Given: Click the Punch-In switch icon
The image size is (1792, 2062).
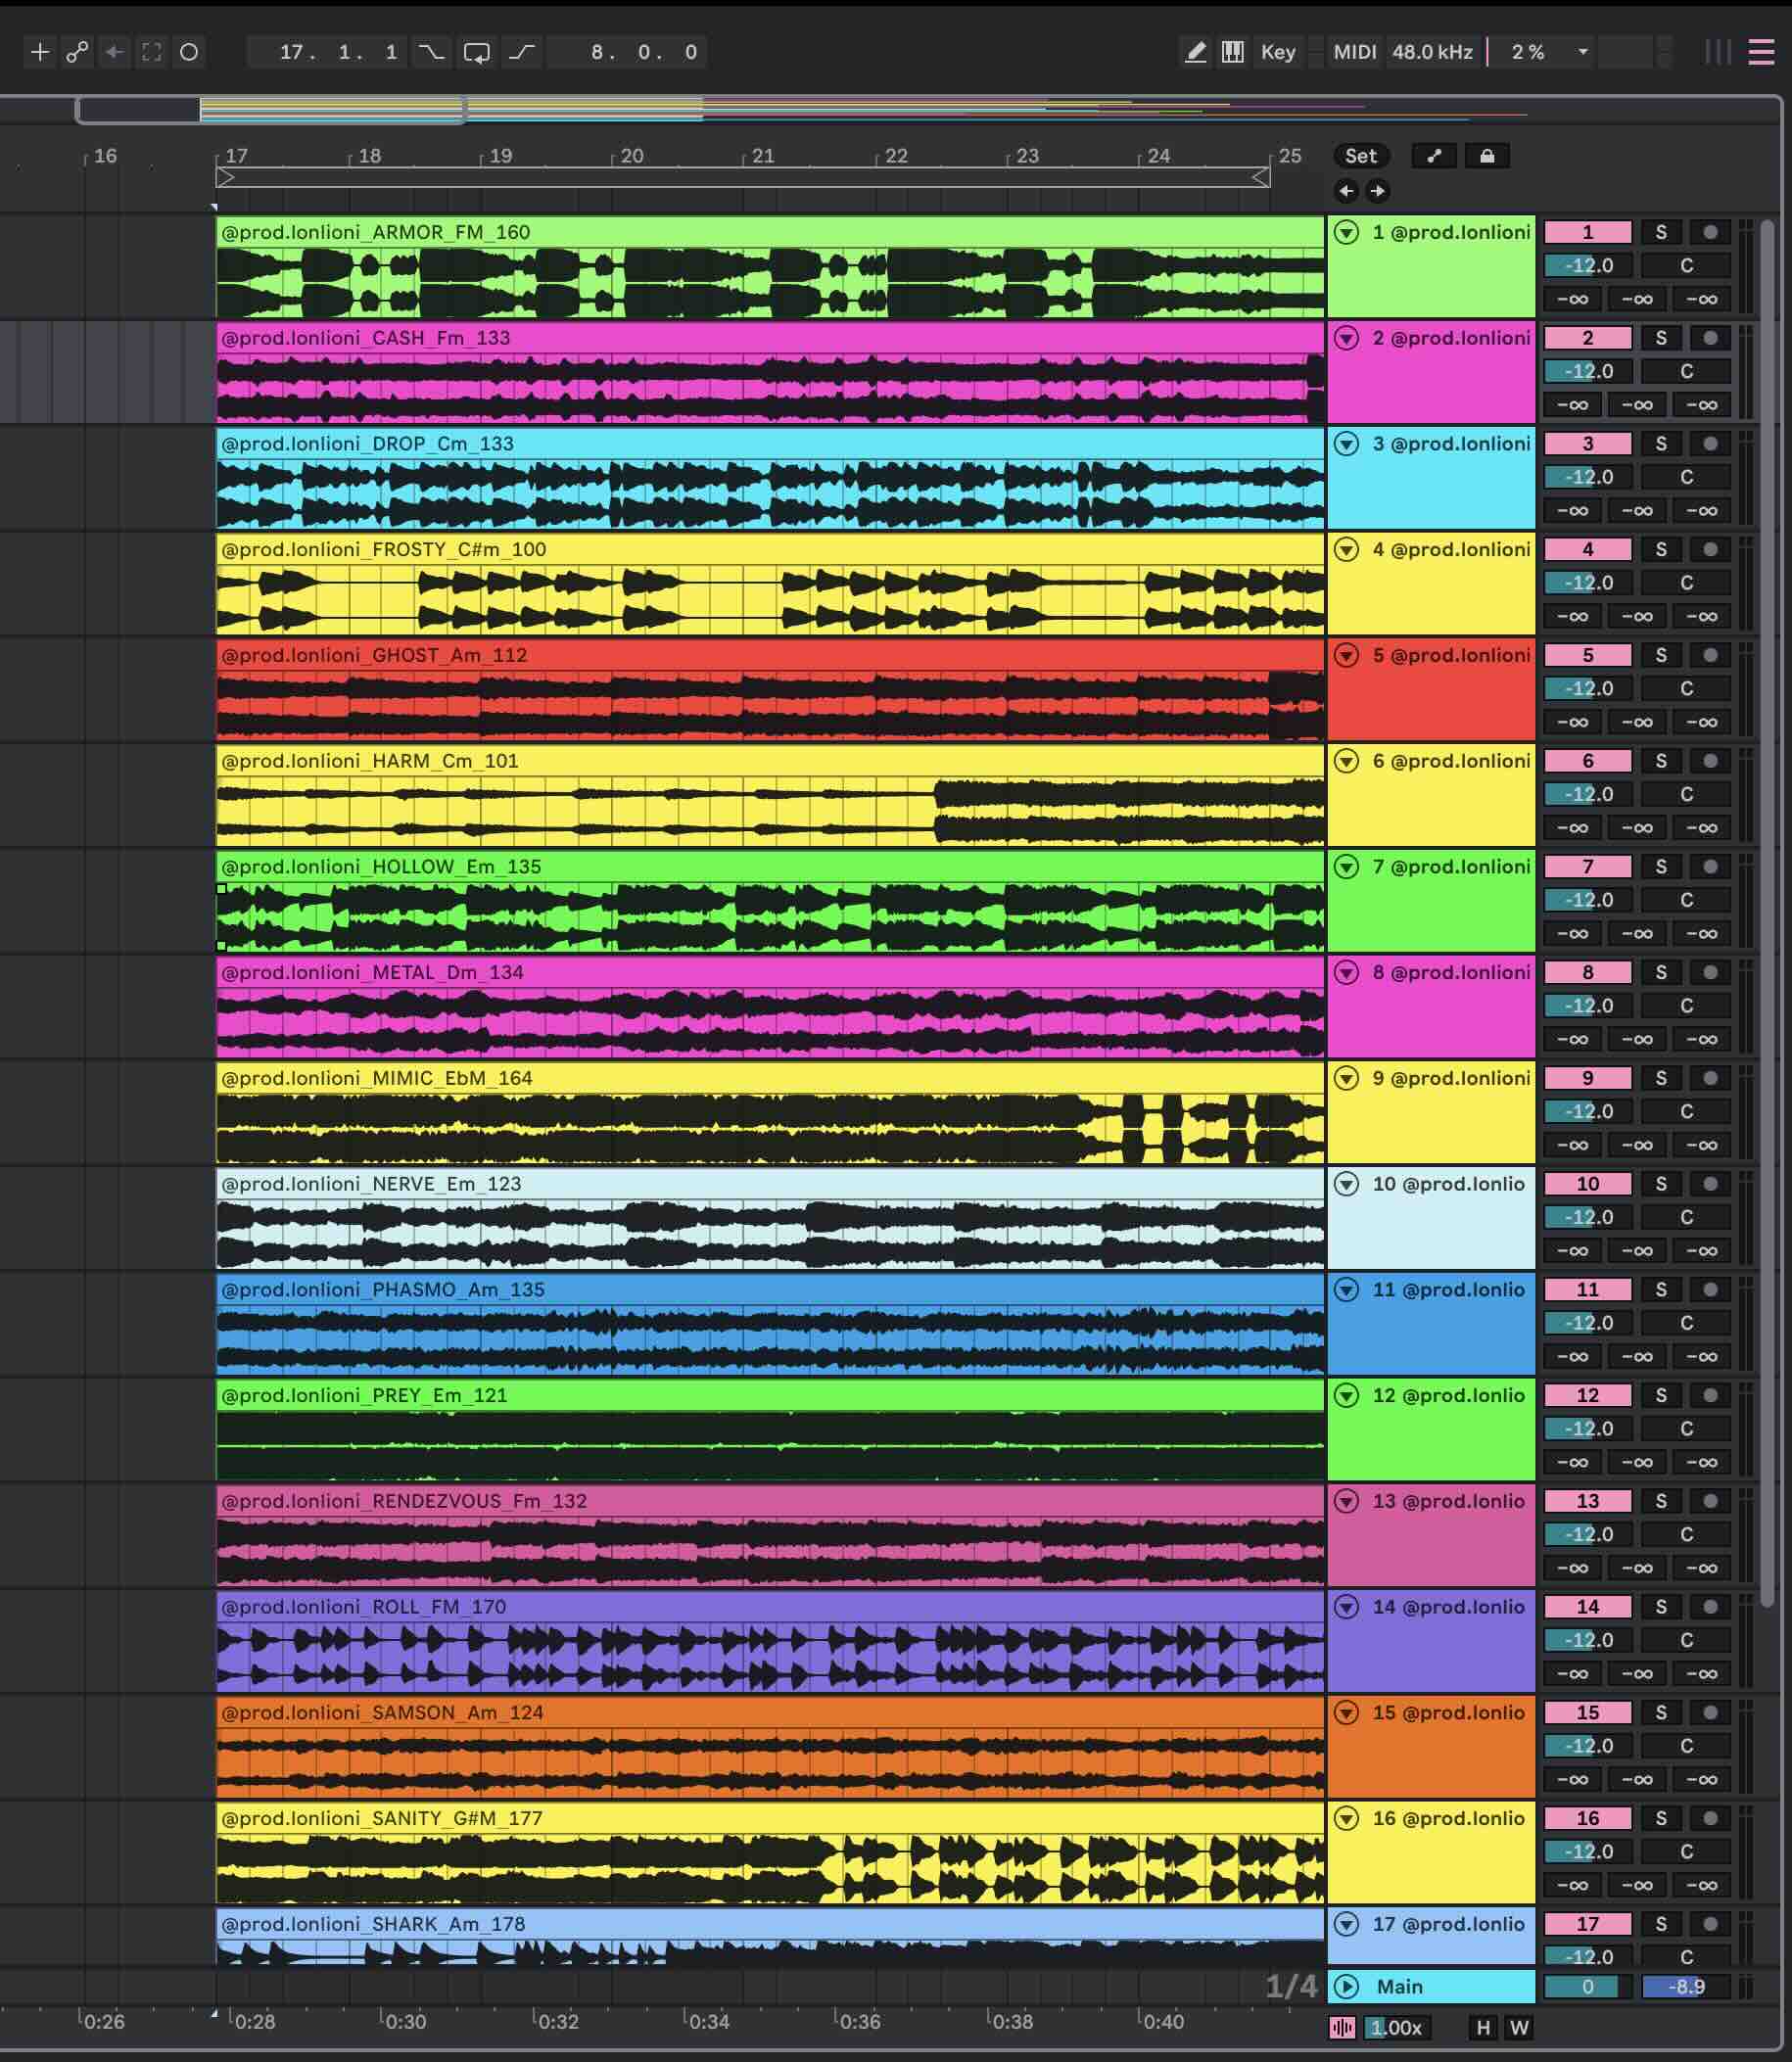Looking at the screenshot, I should click(432, 52).
